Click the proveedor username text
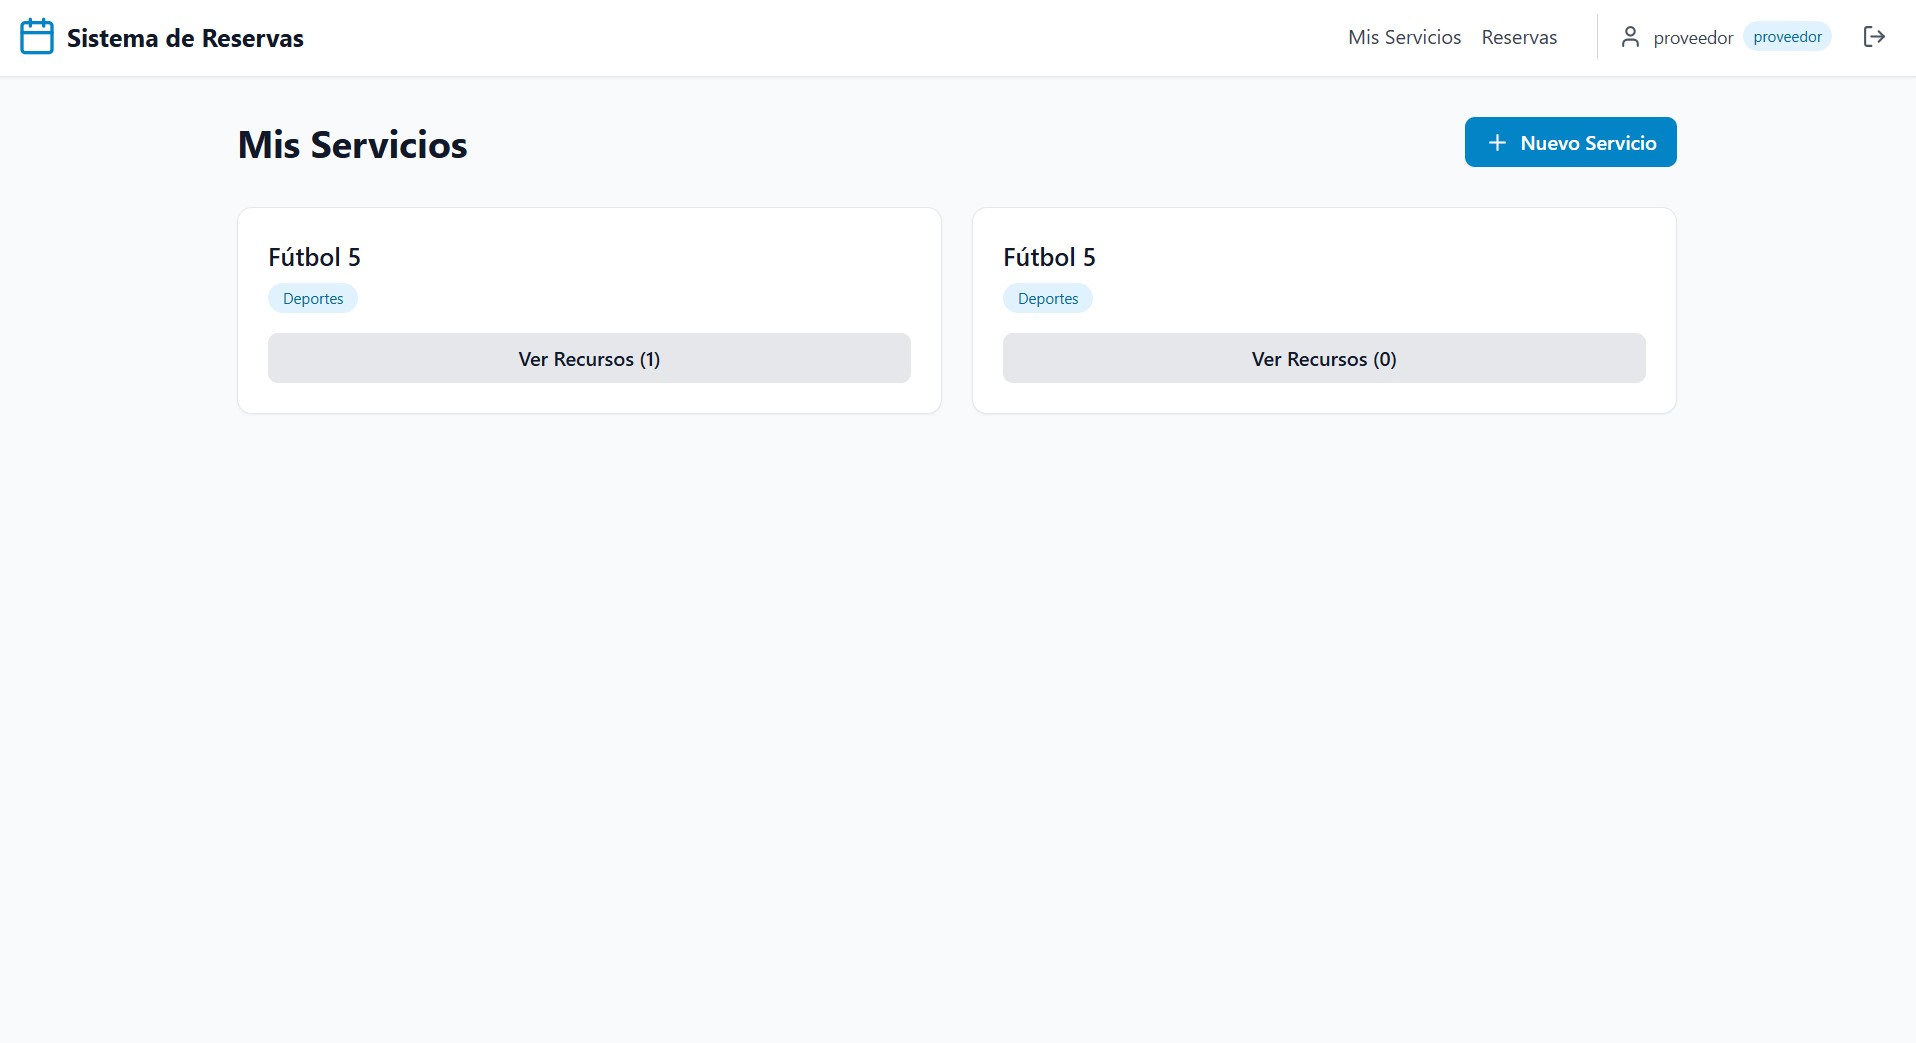 click(x=1692, y=38)
